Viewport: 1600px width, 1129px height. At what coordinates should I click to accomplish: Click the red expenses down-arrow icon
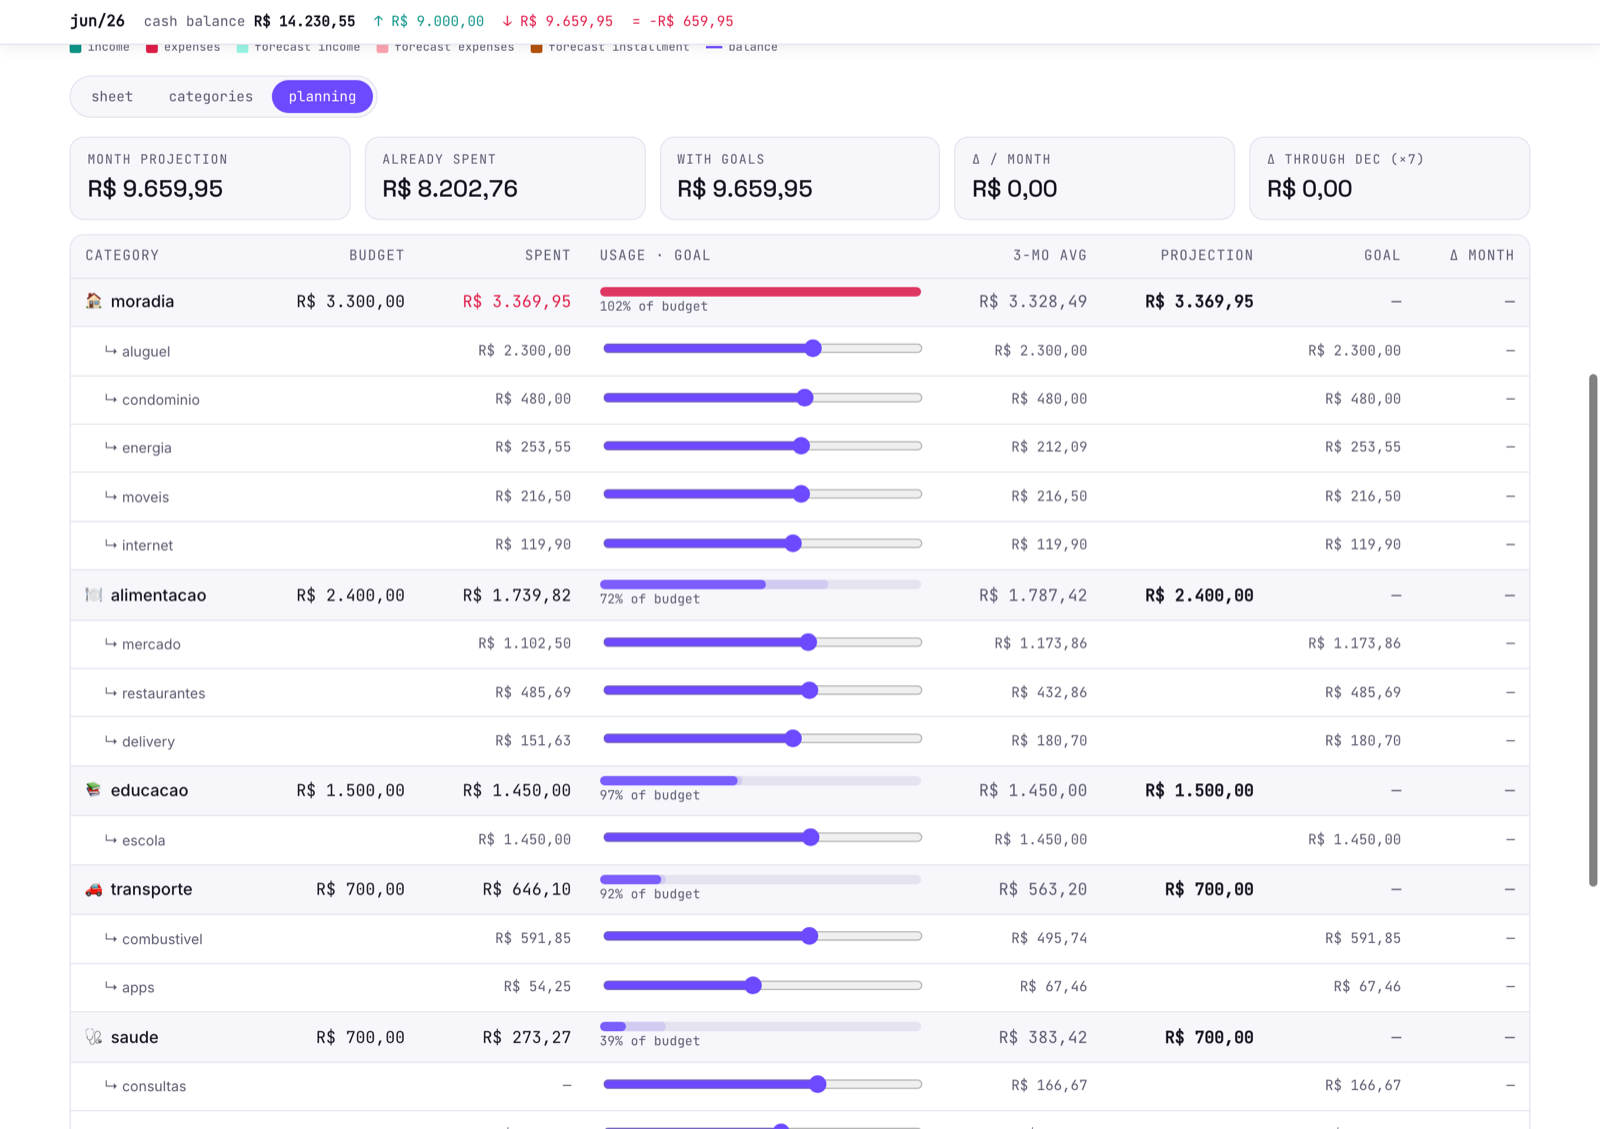(507, 21)
